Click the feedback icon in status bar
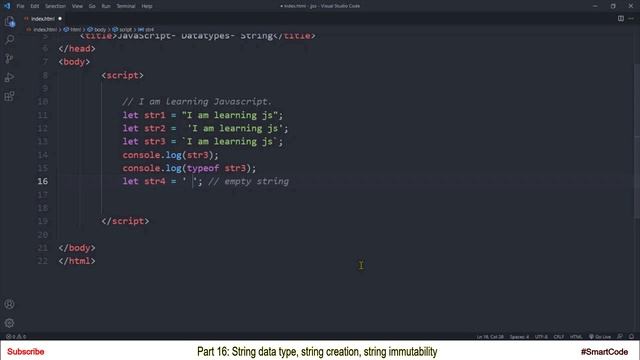This screenshot has width=640, height=360. coord(620,337)
